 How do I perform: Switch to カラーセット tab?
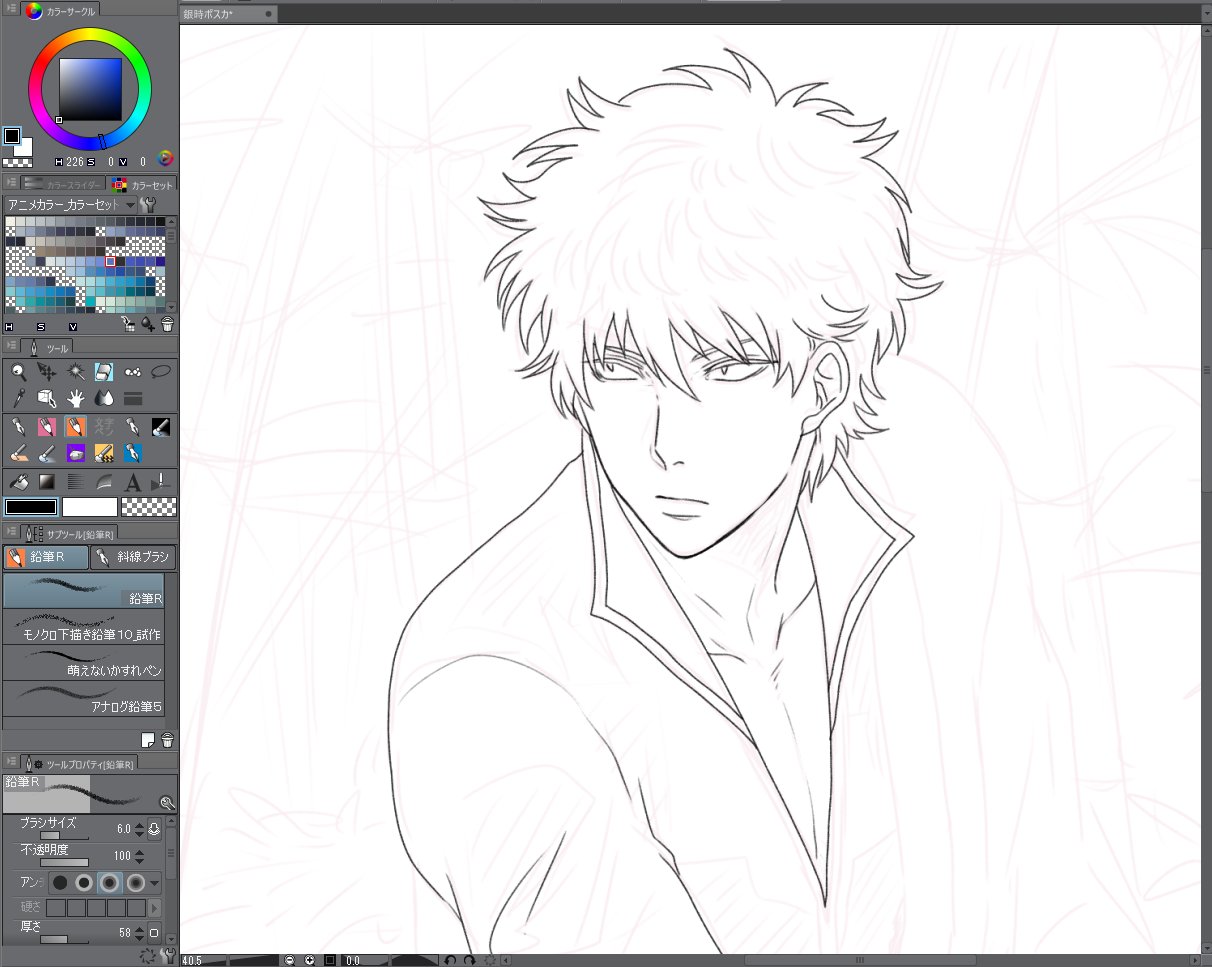(143, 184)
